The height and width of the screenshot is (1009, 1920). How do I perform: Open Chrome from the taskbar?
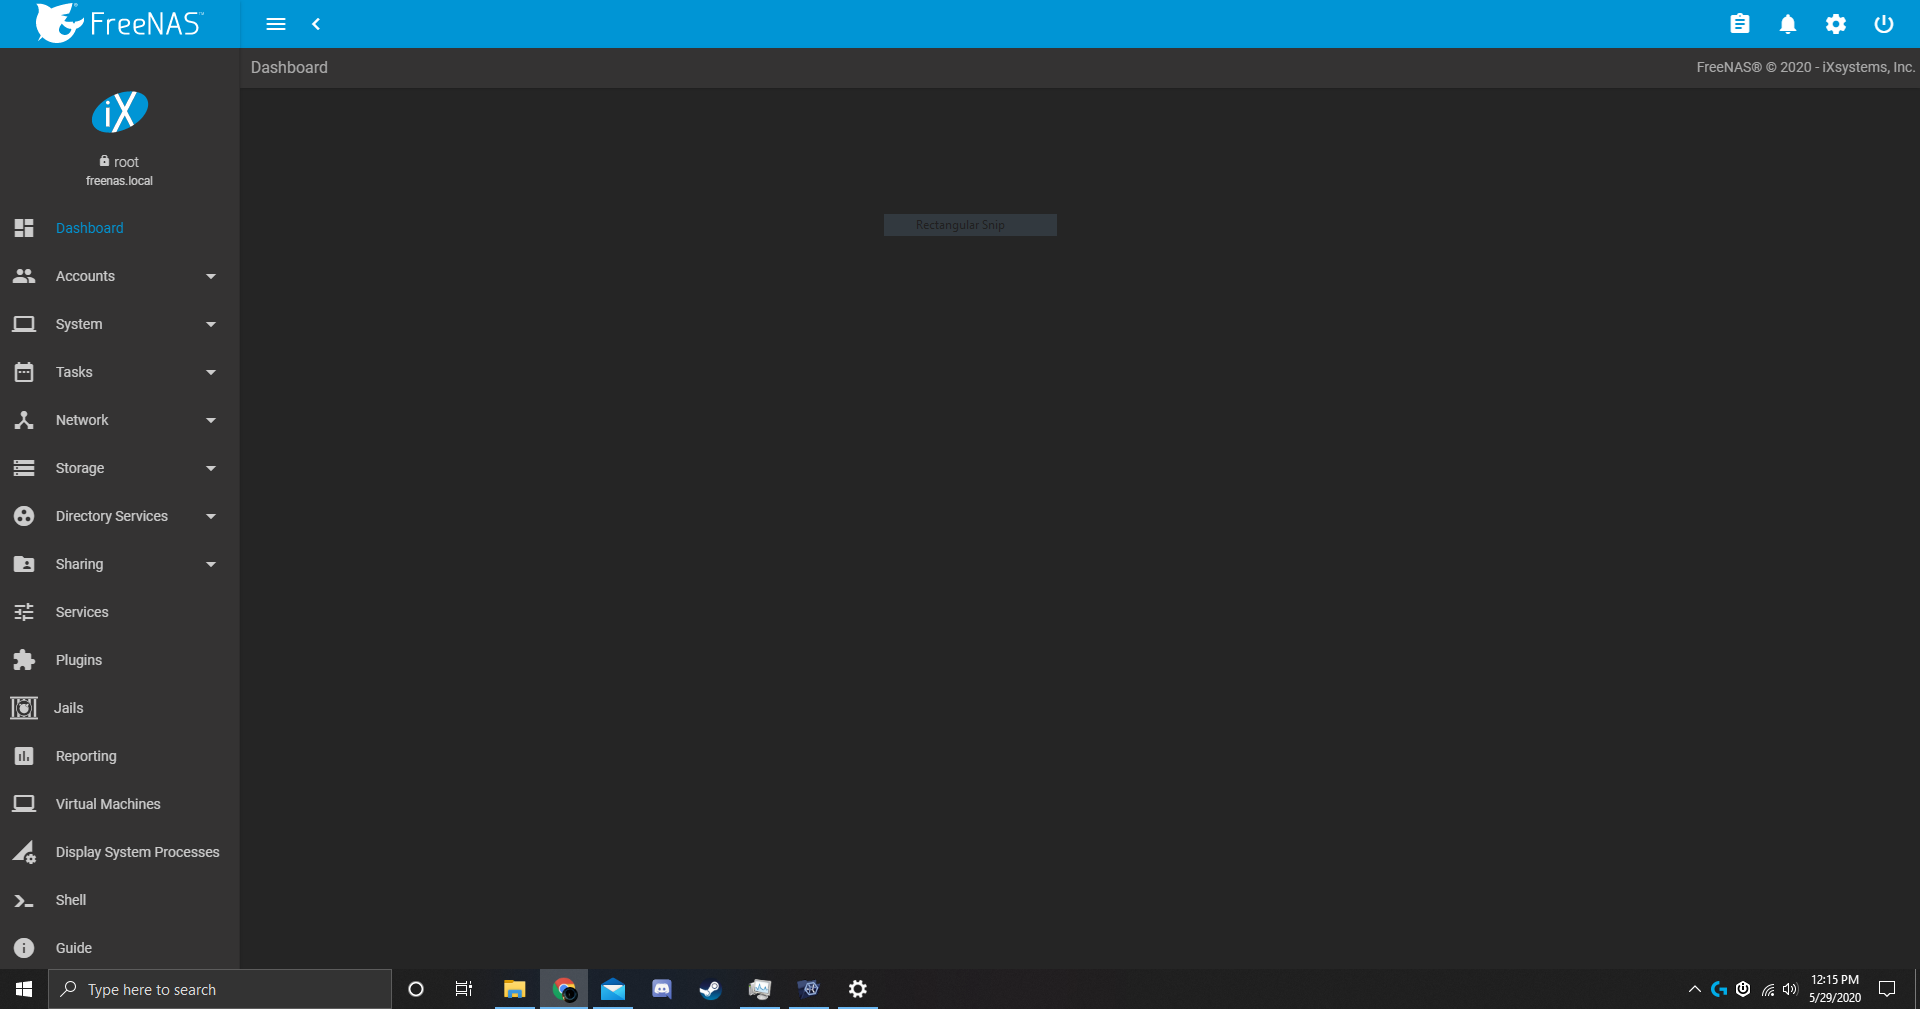tap(564, 989)
